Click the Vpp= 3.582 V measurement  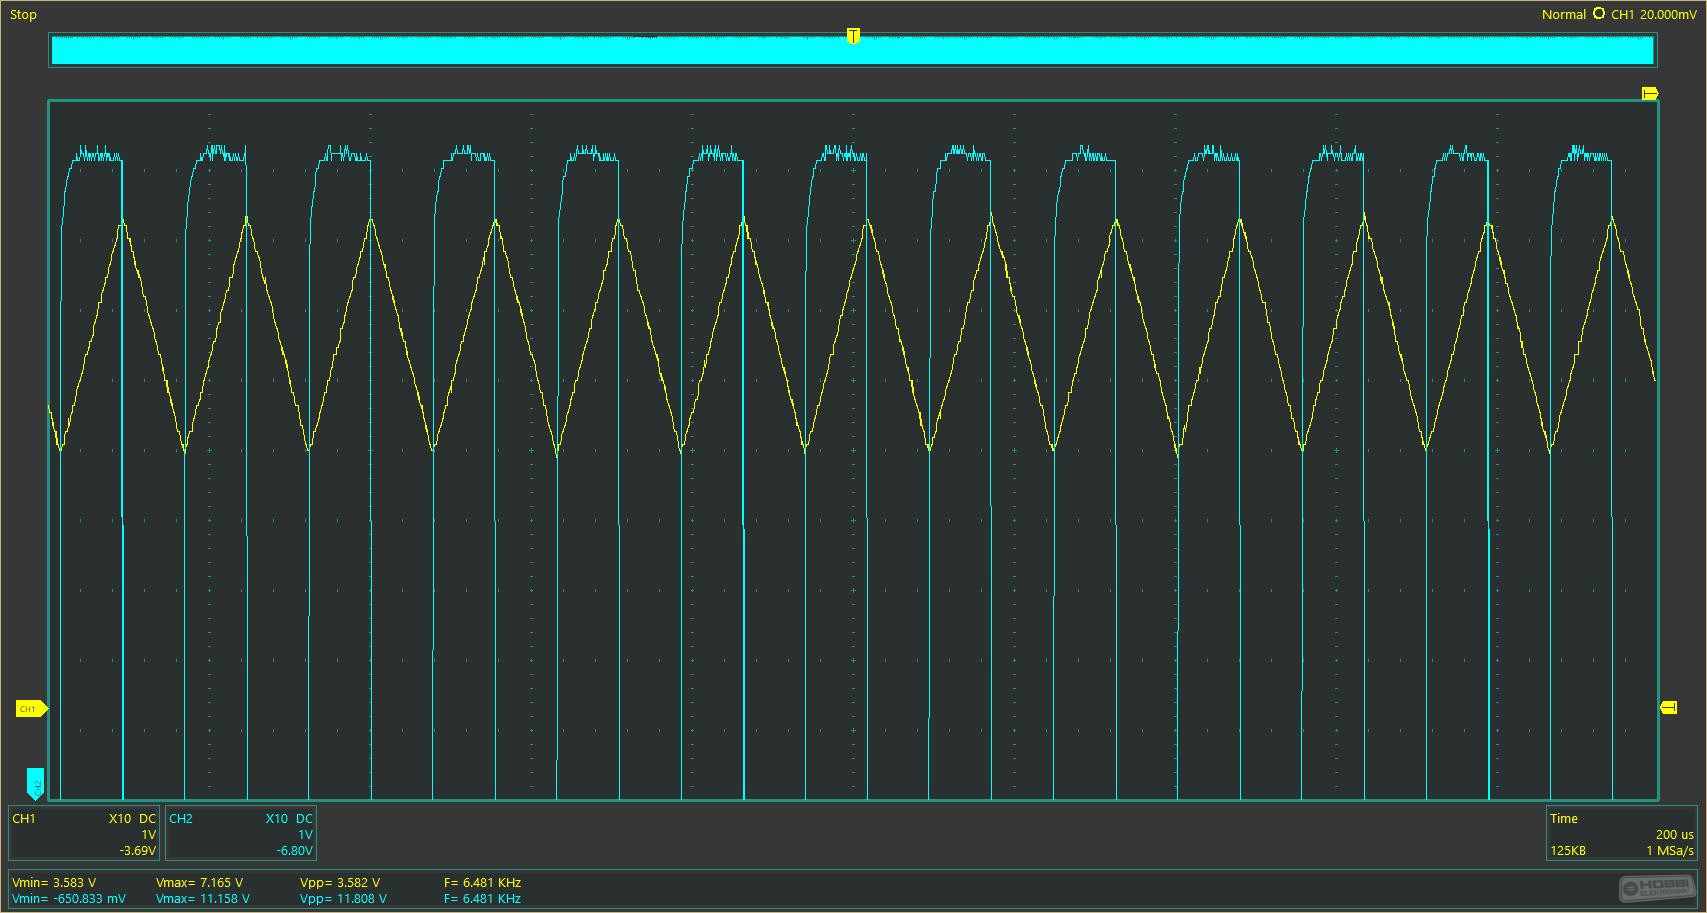click(340, 883)
